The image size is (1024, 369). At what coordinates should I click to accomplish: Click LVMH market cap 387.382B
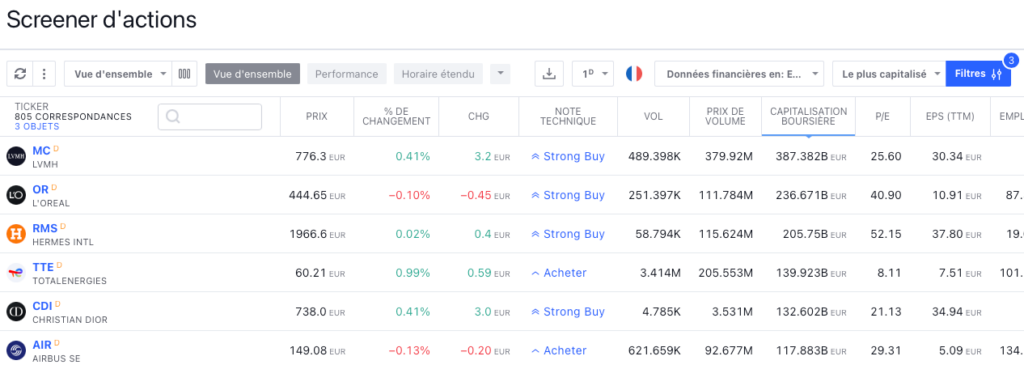[x=811, y=156]
